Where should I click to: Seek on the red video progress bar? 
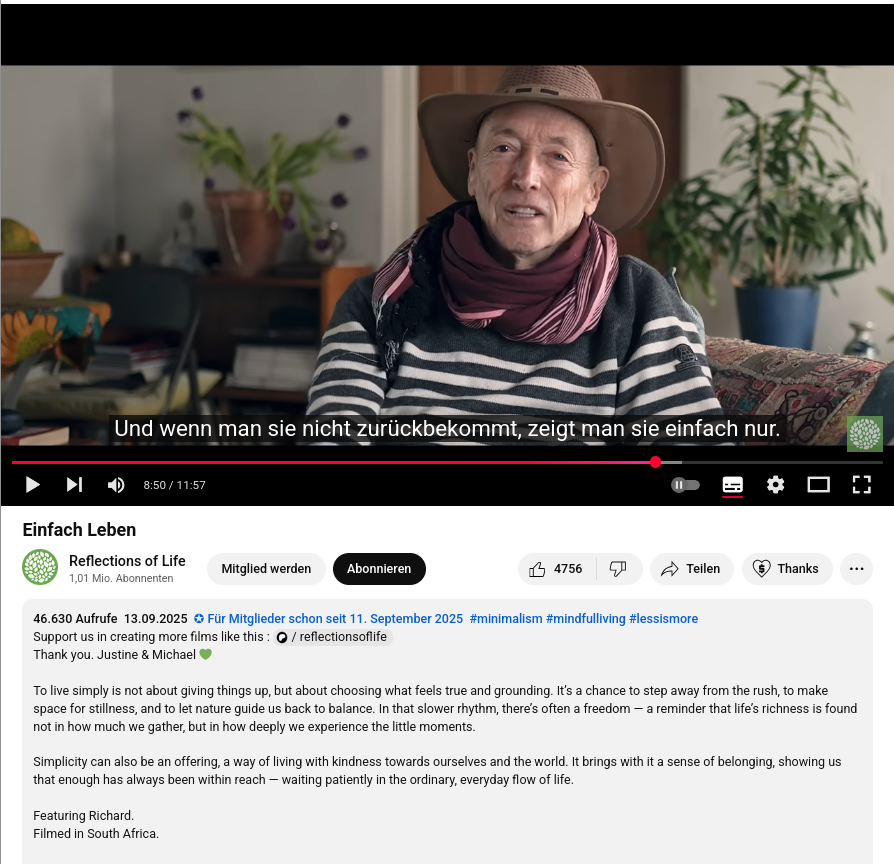coord(447,463)
